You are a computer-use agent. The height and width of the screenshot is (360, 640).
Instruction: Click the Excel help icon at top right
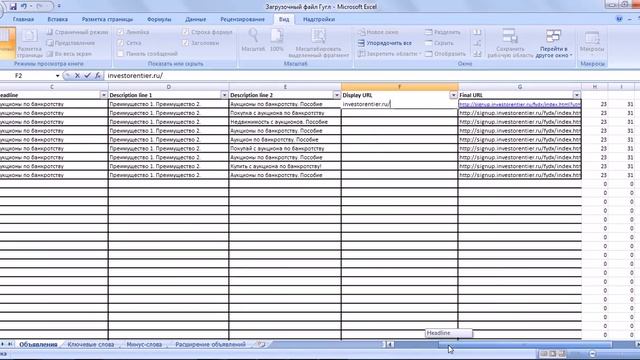click(619, 19)
